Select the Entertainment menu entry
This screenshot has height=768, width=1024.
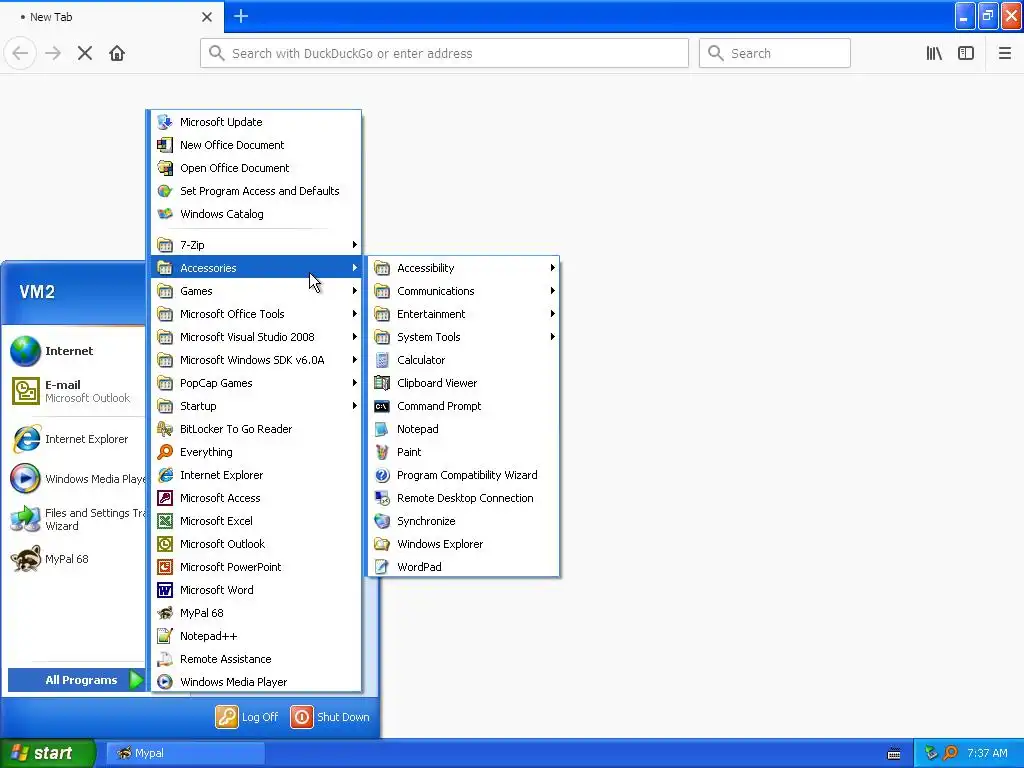[464, 314]
